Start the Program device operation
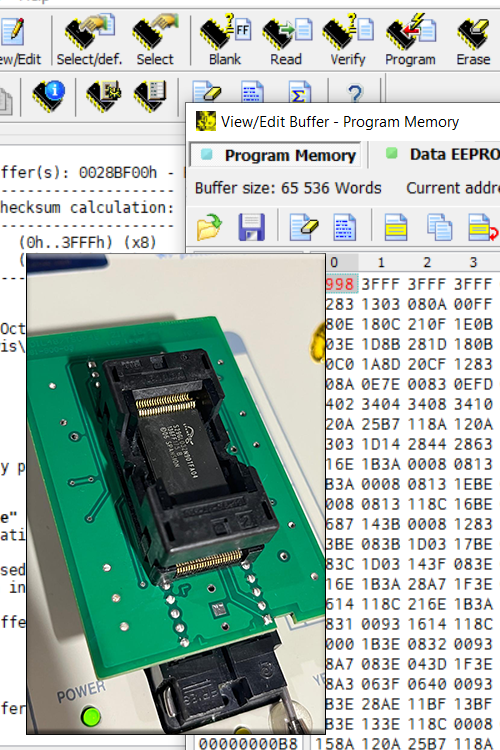This screenshot has width=500, height=750. point(411,41)
